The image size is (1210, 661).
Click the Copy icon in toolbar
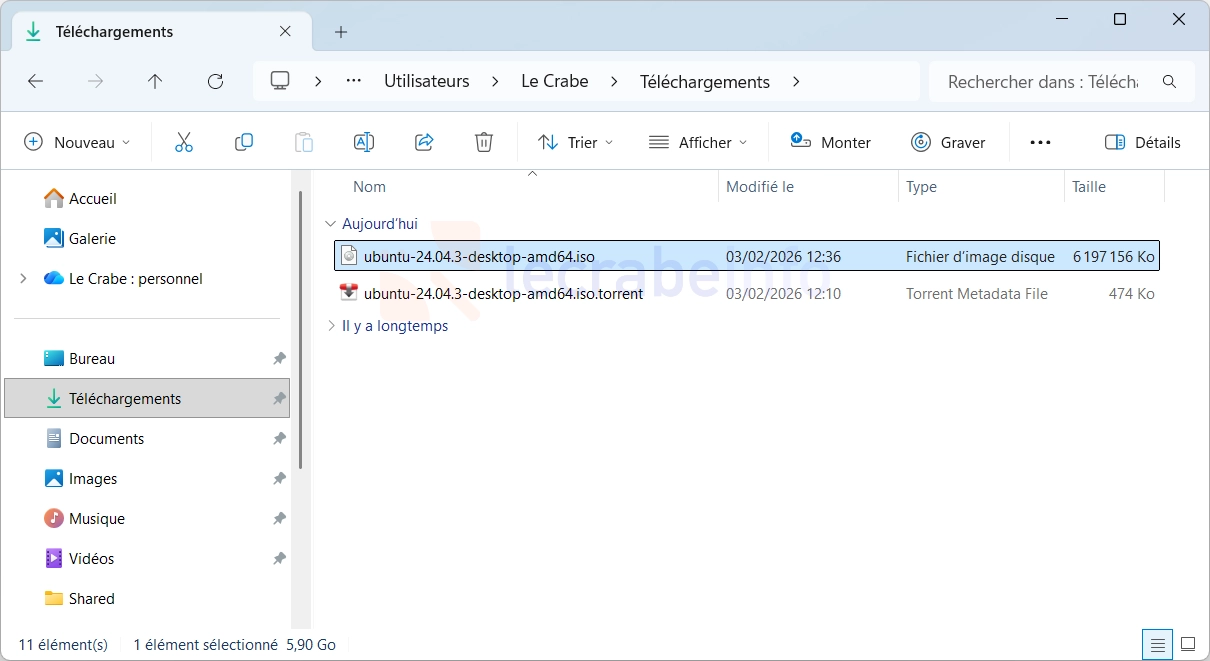point(244,142)
